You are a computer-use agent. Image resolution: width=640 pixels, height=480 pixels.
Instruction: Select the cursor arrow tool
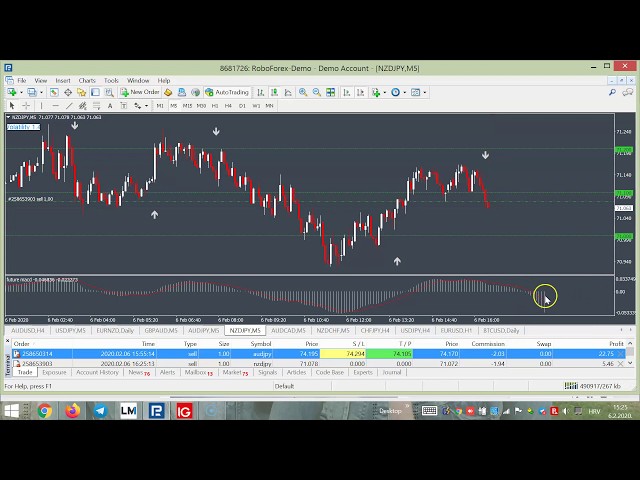tap(12, 105)
